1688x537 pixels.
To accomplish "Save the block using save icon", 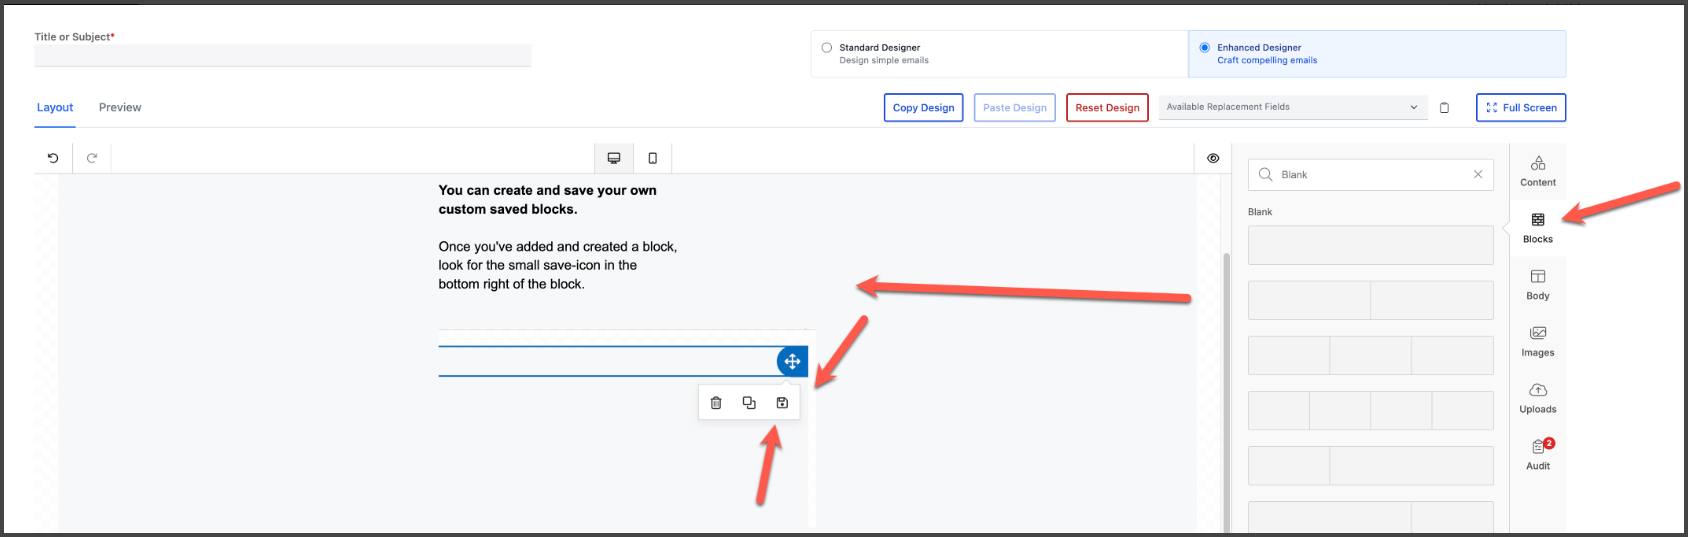I will pos(782,403).
